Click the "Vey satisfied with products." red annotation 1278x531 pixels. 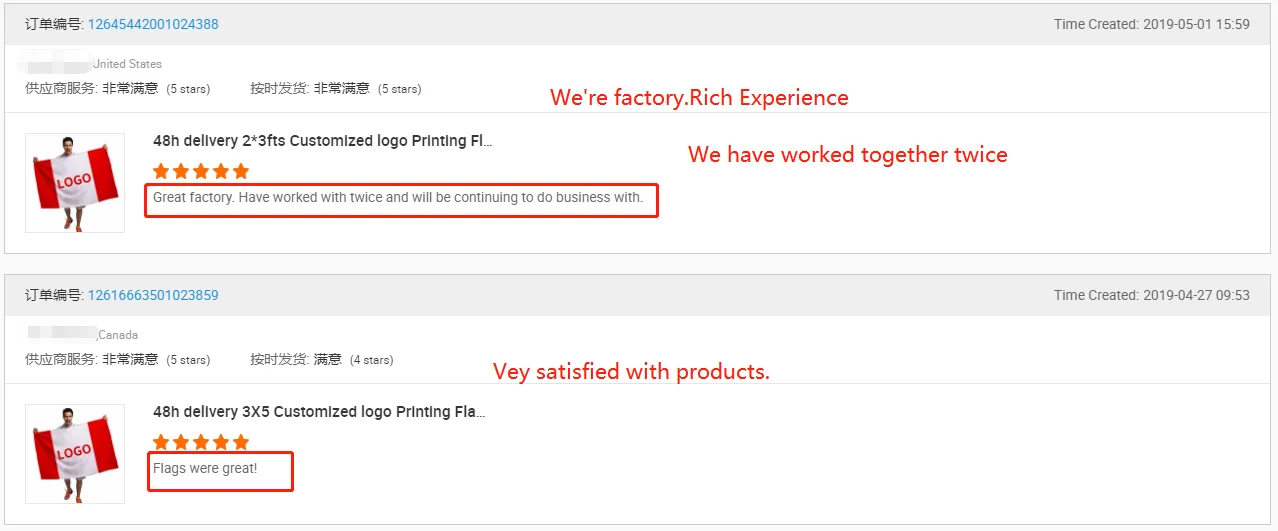click(631, 372)
